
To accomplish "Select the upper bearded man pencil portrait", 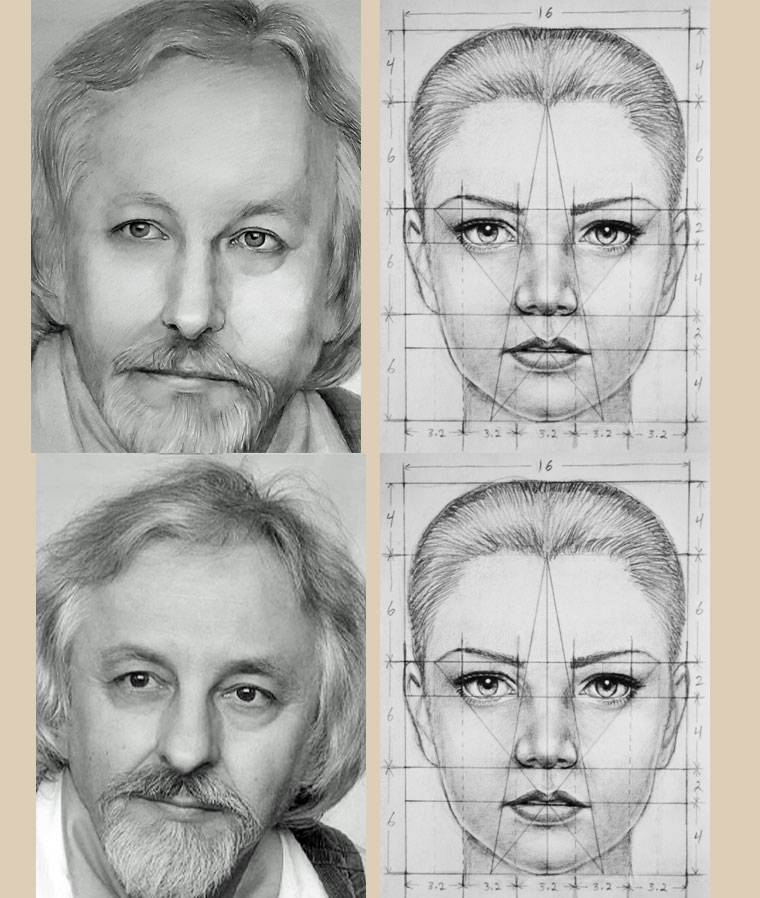I will (x=196, y=226).
